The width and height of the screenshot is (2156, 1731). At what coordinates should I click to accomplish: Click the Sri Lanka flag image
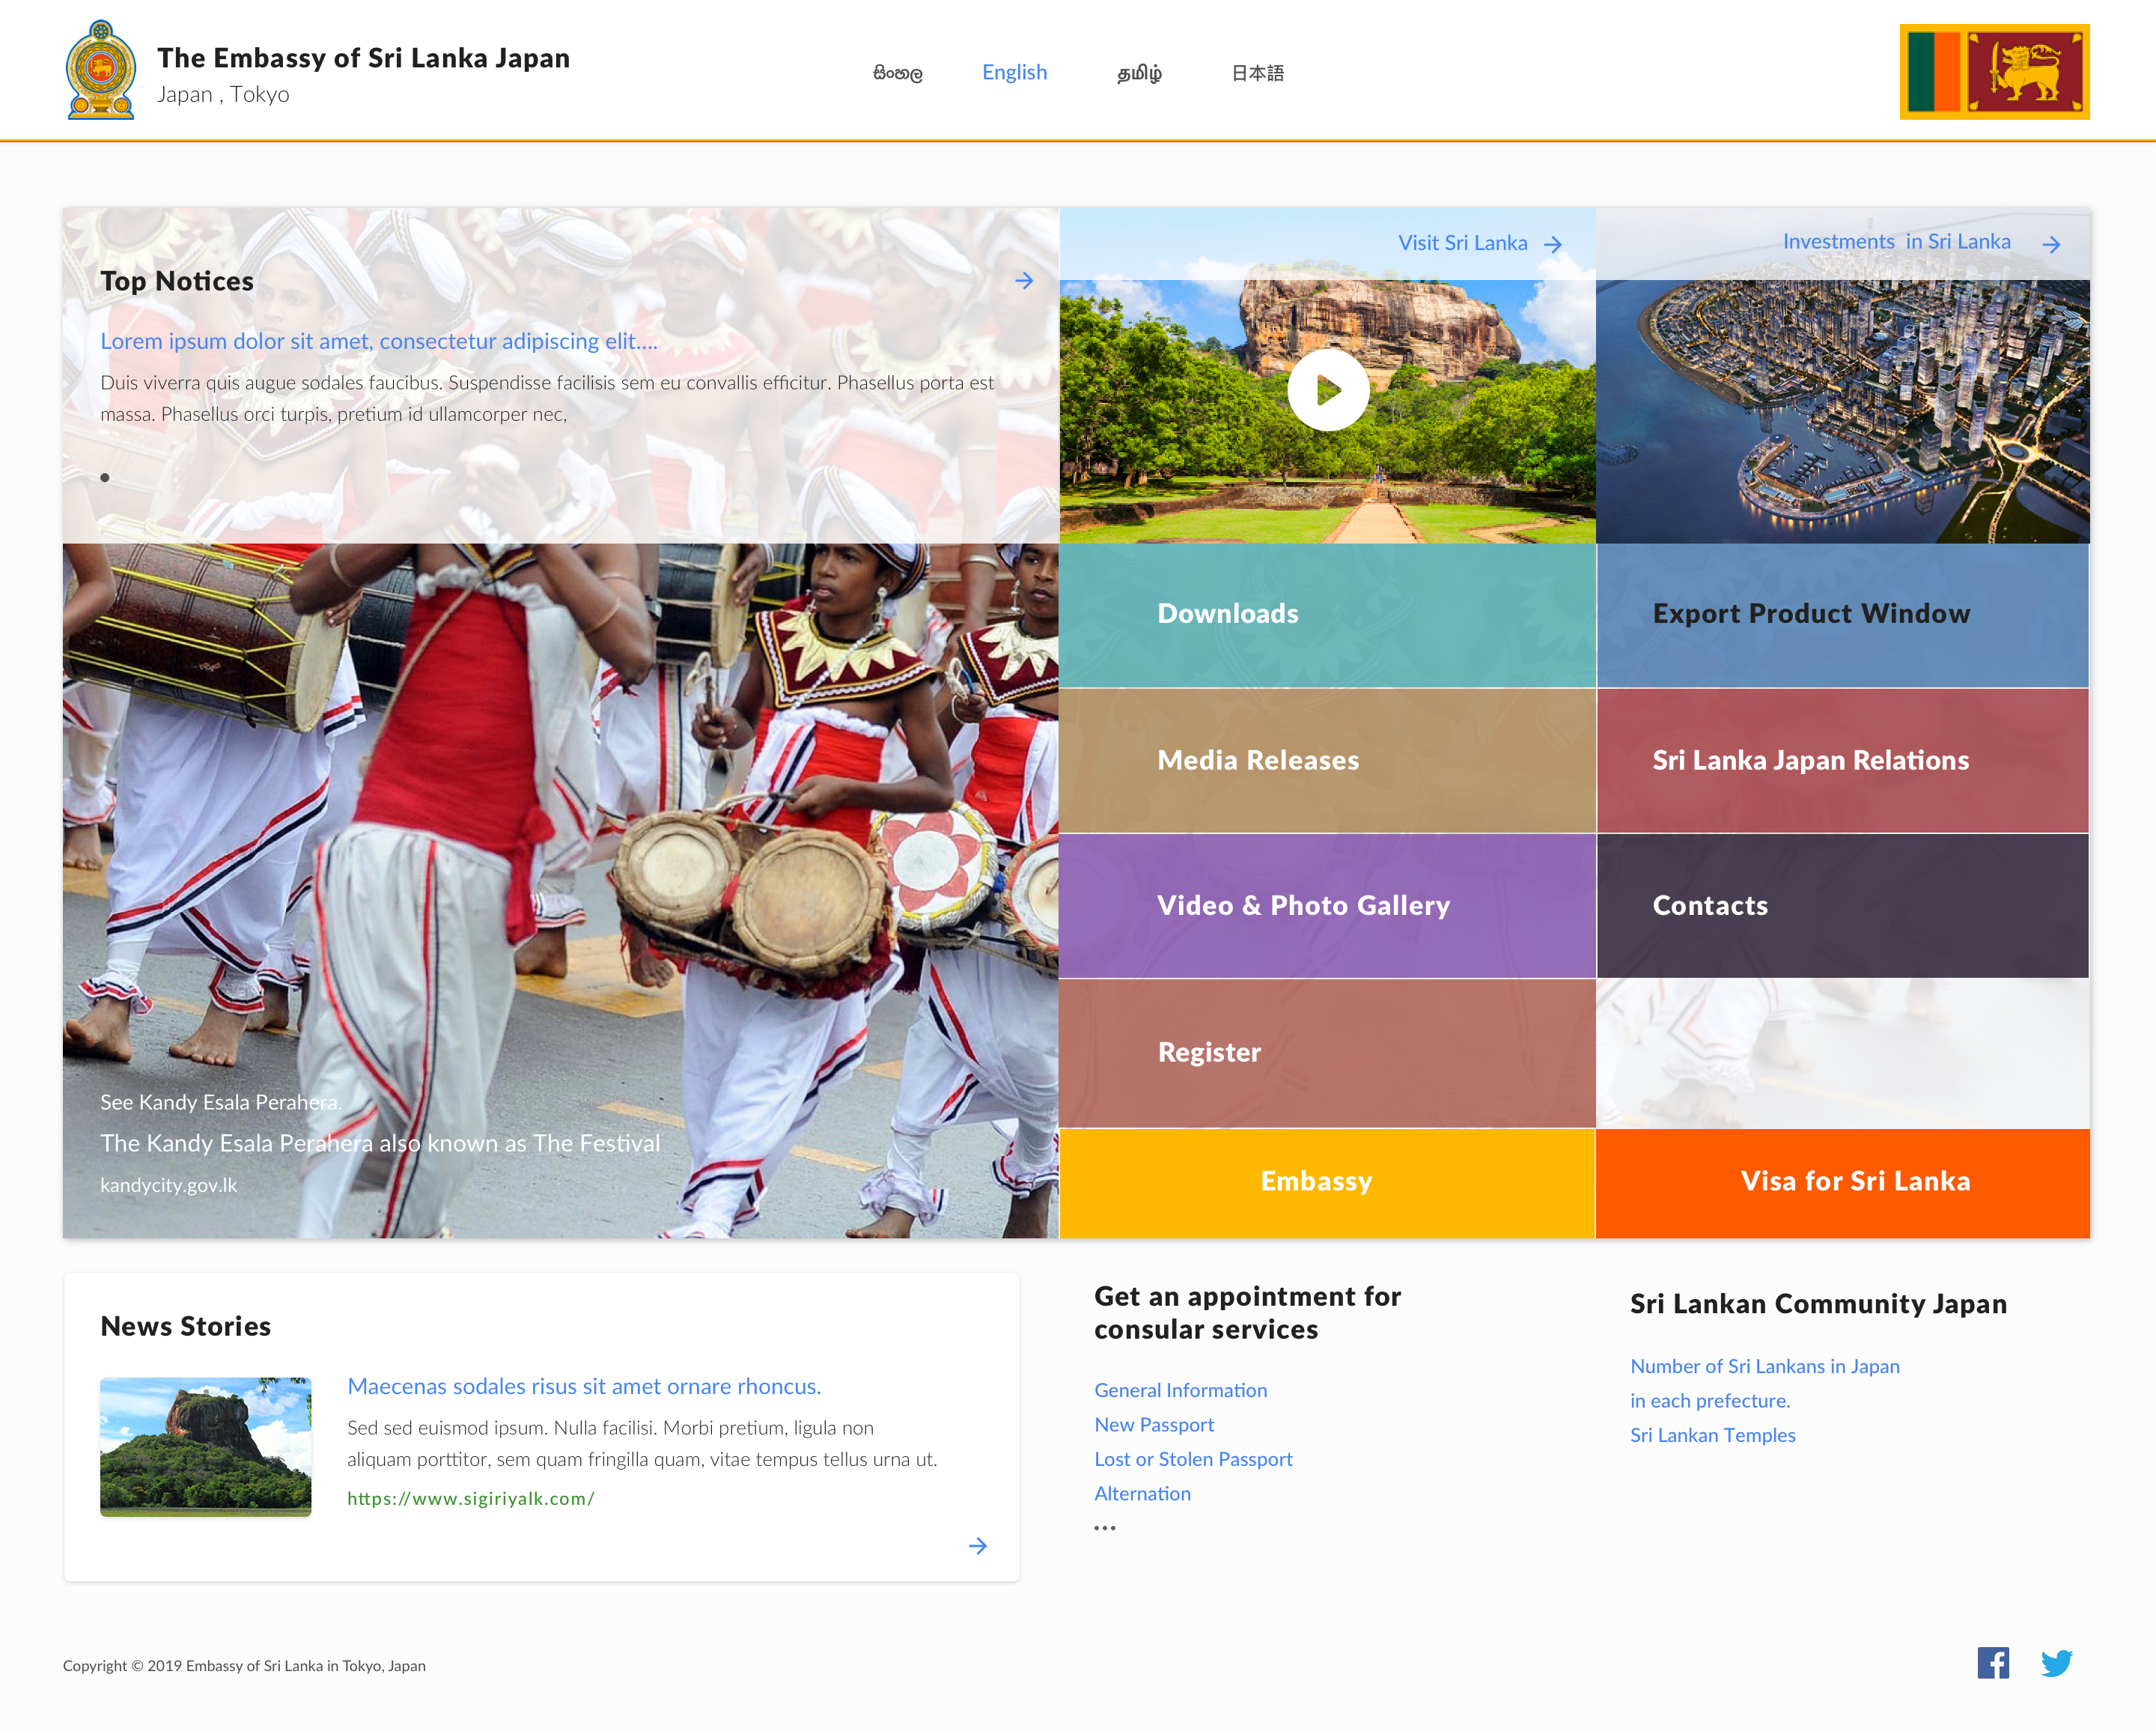(x=1994, y=72)
